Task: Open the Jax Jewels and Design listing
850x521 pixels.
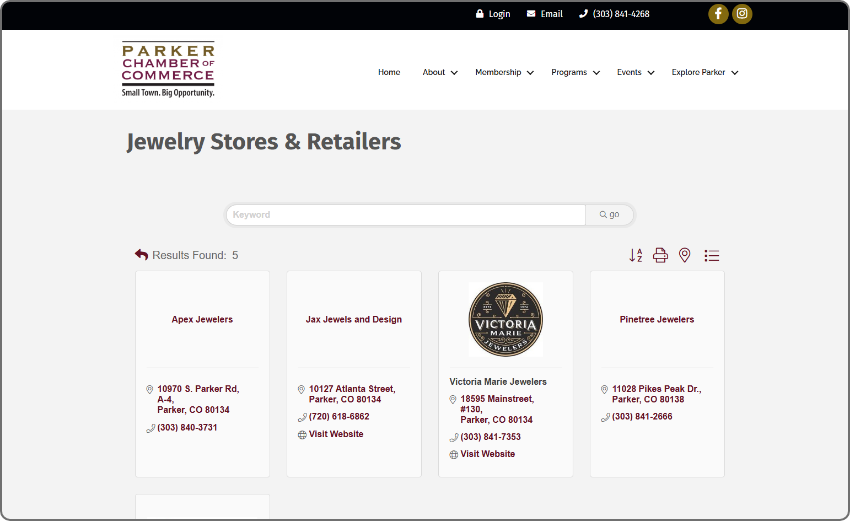Action: pyautogui.click(x=354, y=319)
